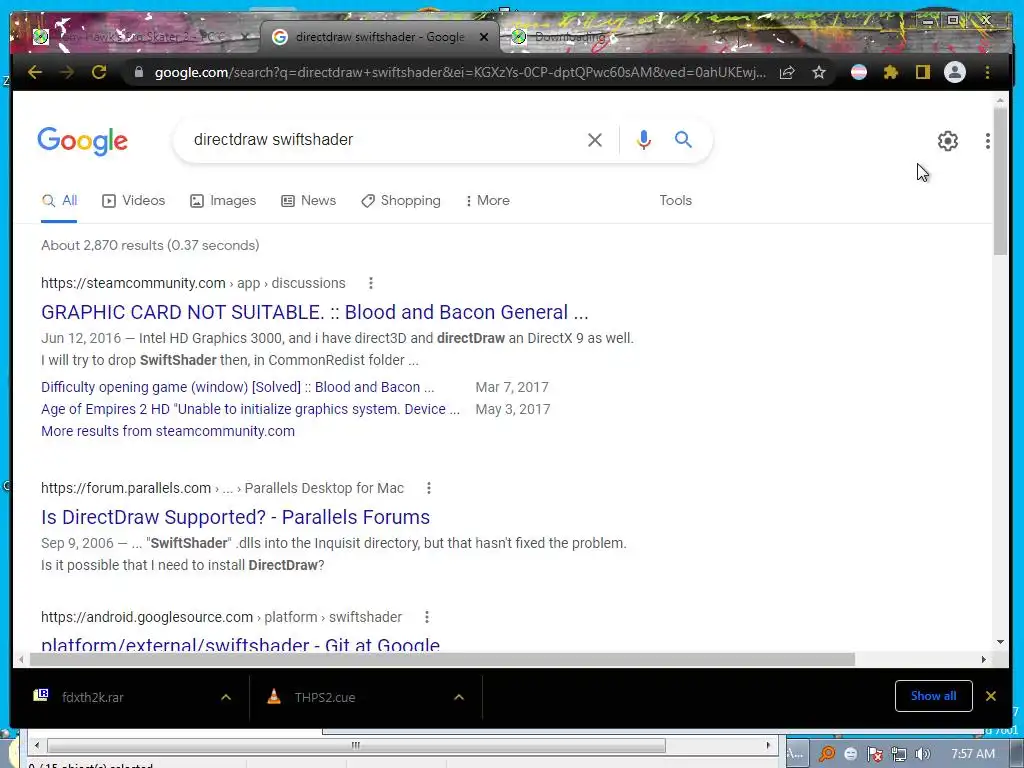Screen dimensions: 1024x768
Task: Click vertical scrollbar down arrow
Action: coord(1000,642)
